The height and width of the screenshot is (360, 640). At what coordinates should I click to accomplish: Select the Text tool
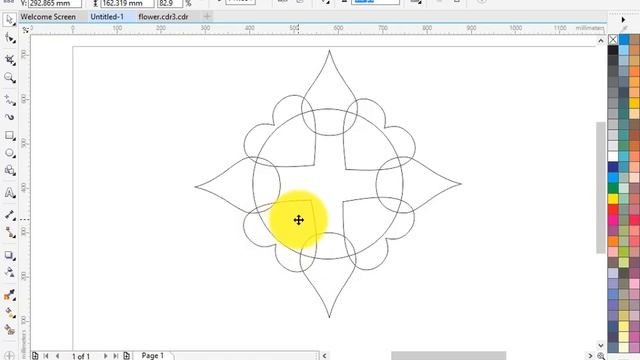point(9,192)
